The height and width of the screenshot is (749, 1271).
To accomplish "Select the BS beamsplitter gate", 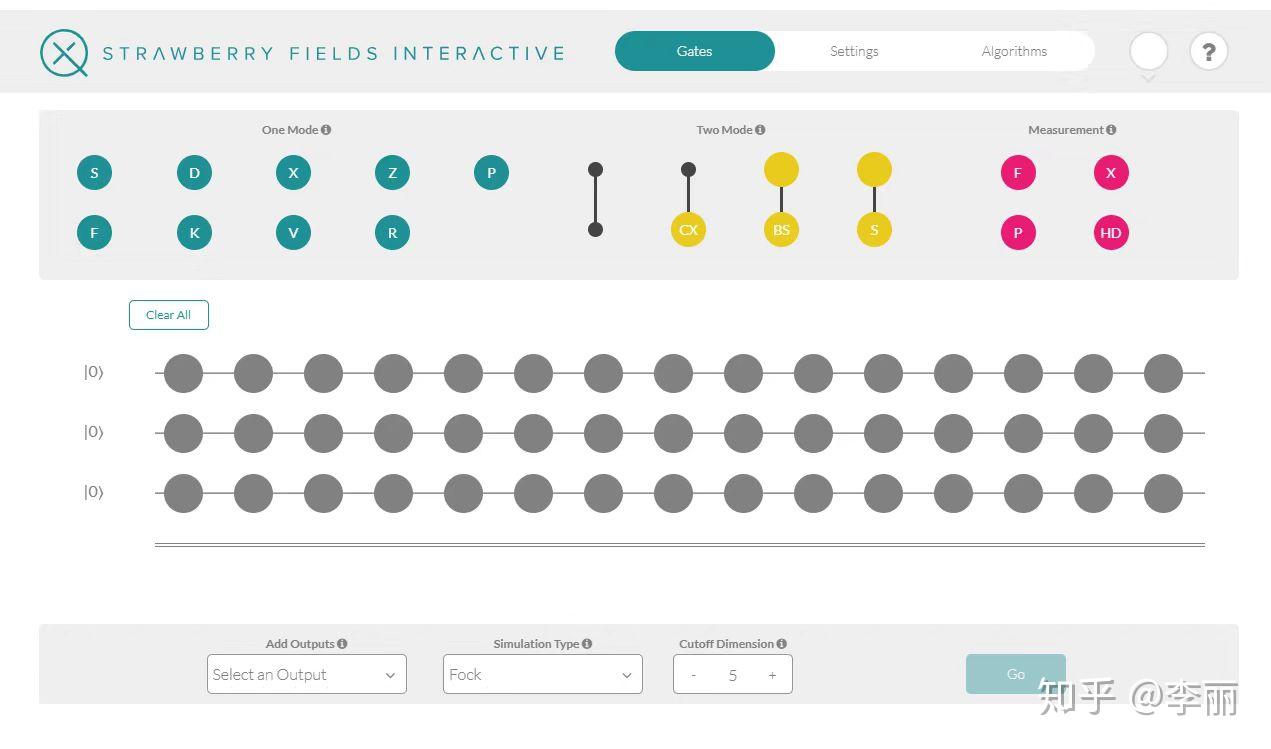I will [x=781, y=229].
